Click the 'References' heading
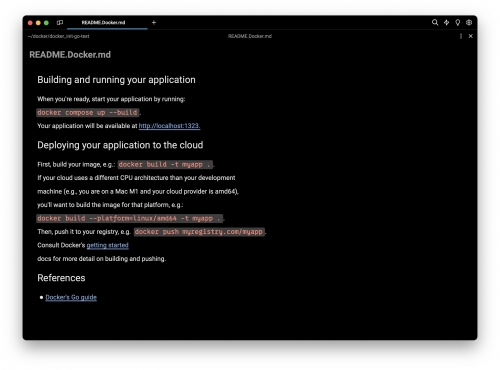The image size is (500, 370). pyautogui.click(x=61, y=278)
